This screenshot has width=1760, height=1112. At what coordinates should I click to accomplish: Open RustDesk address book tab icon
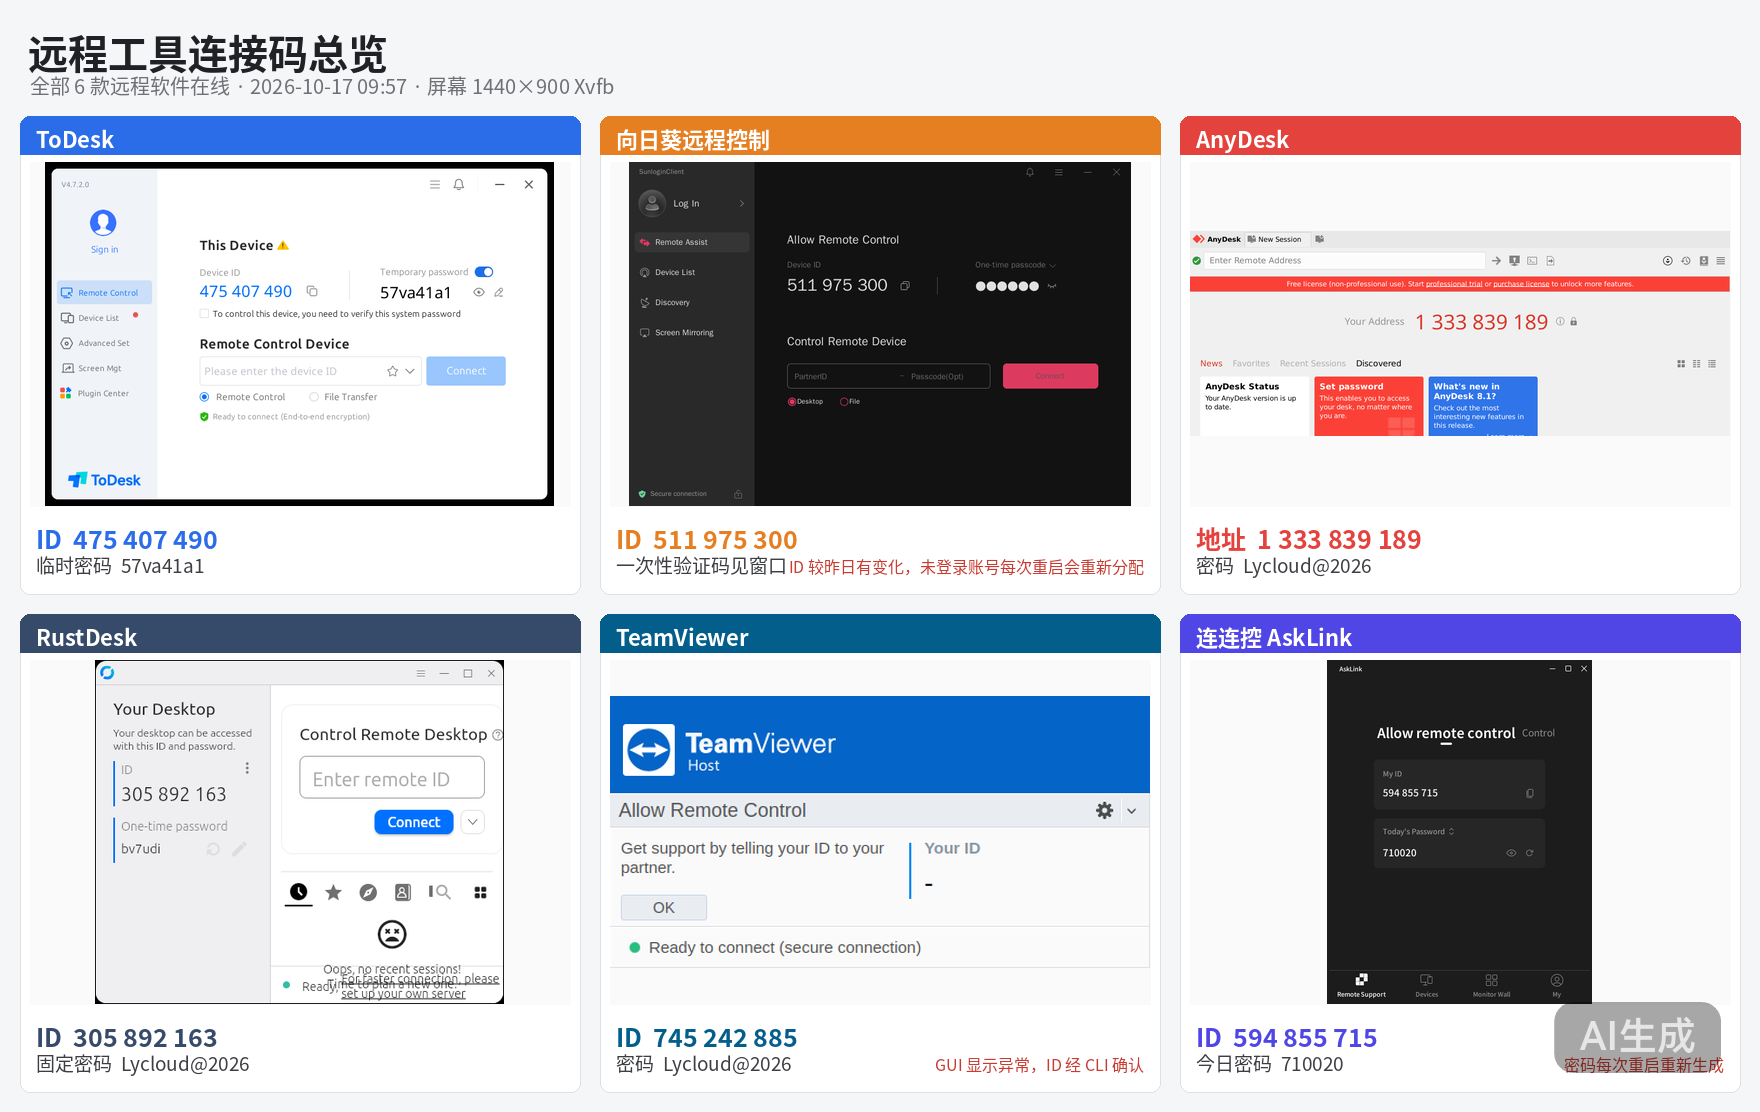[402, 892]
